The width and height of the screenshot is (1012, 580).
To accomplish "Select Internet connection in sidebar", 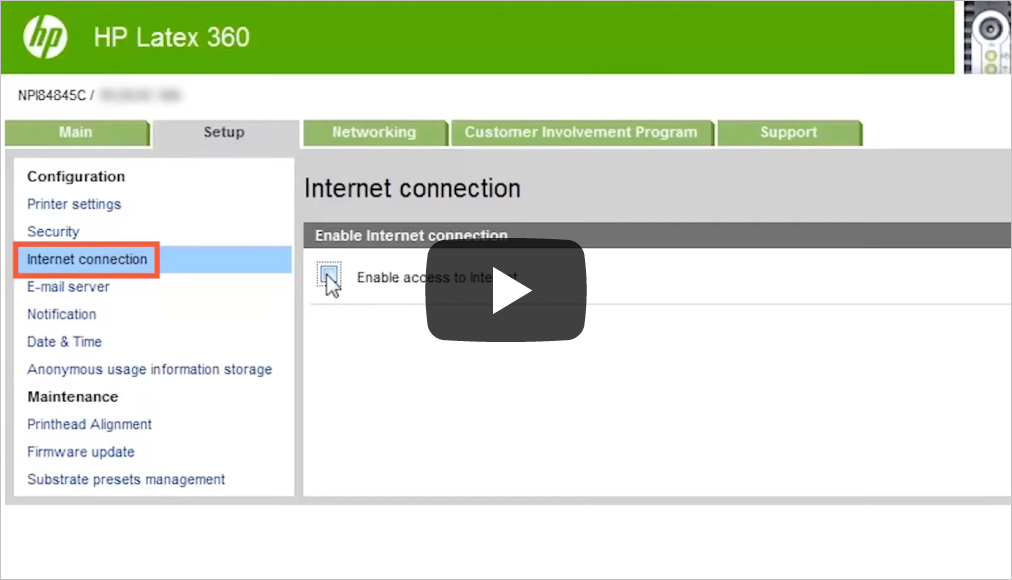I will [x=87, y=259].
